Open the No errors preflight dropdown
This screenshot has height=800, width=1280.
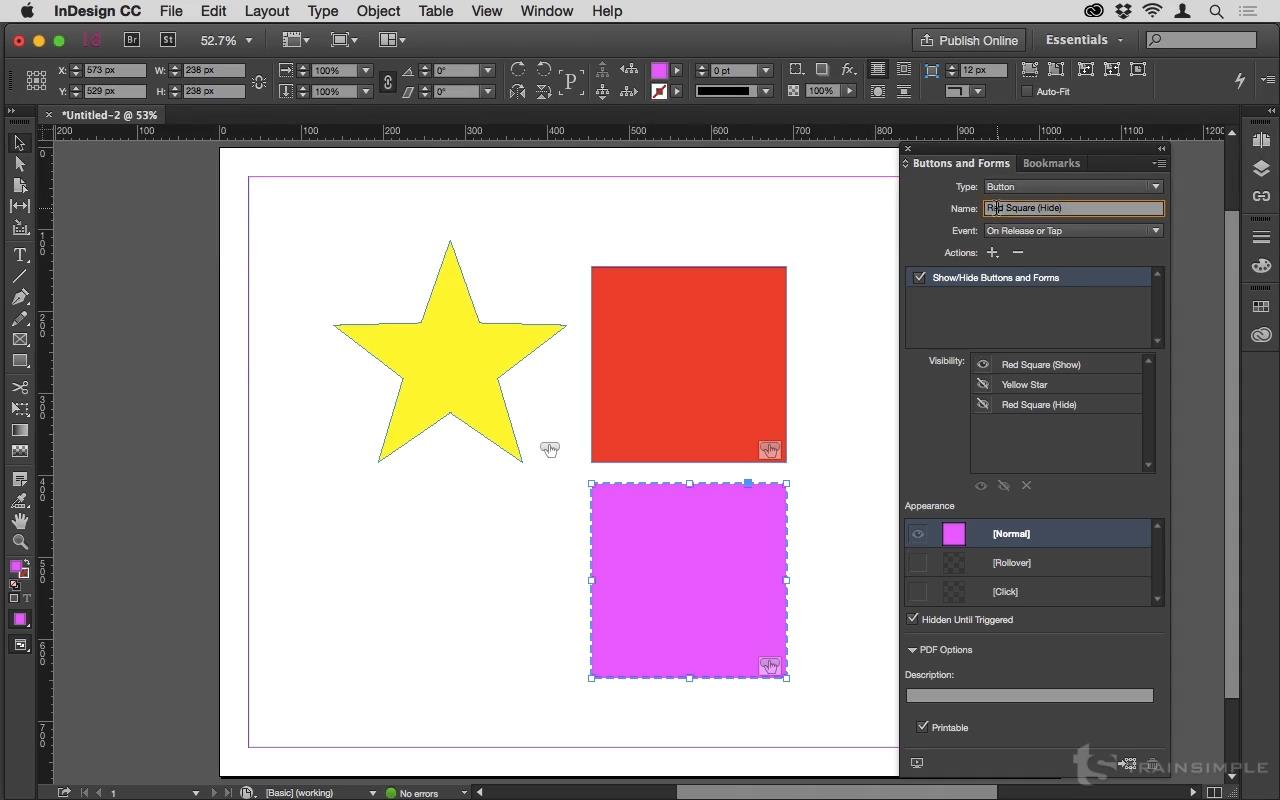point(464,793)
